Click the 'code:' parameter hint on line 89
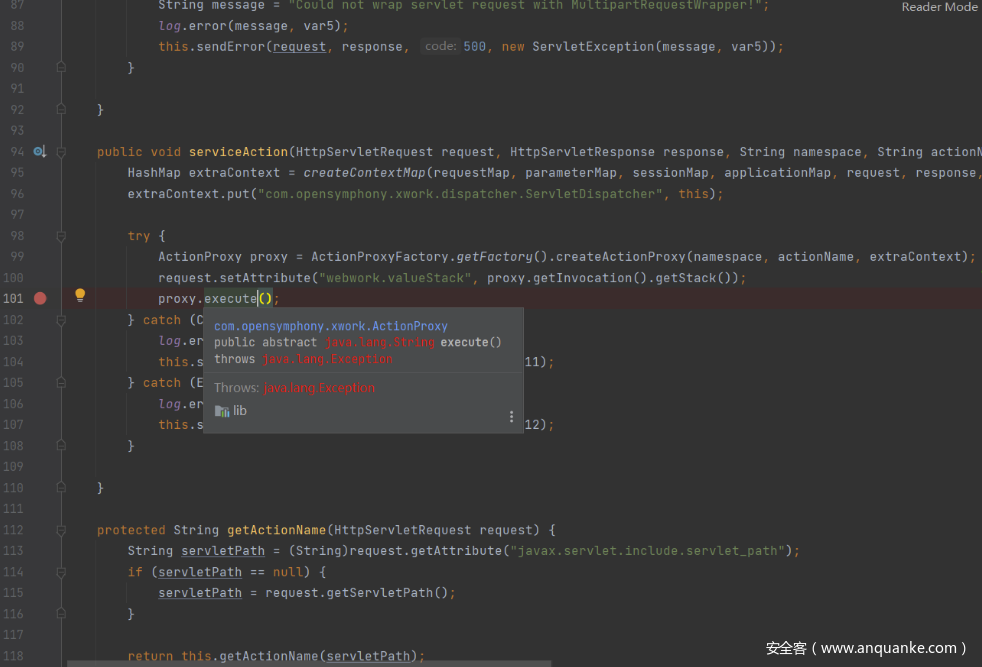 point(440,47)
